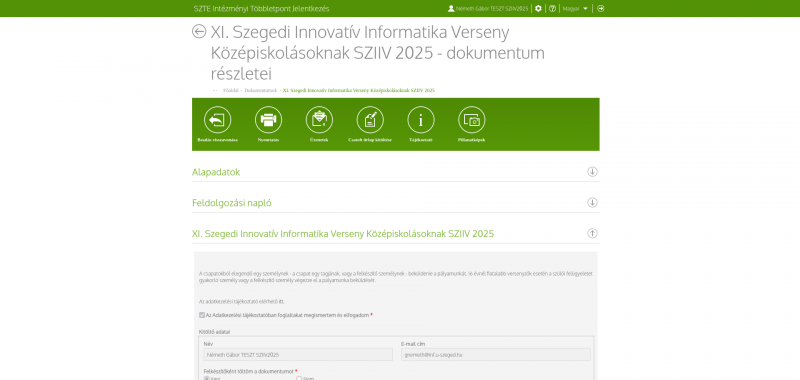The image size is (800, 380).
Task: Click the SZTE Intézményi Többletpont Jelentkezés title
Action: [x=261, y=9]
